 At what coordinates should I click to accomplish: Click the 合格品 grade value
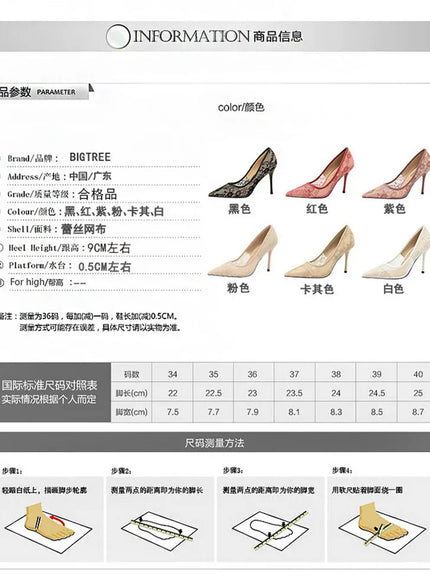click(x=98, y=194)
